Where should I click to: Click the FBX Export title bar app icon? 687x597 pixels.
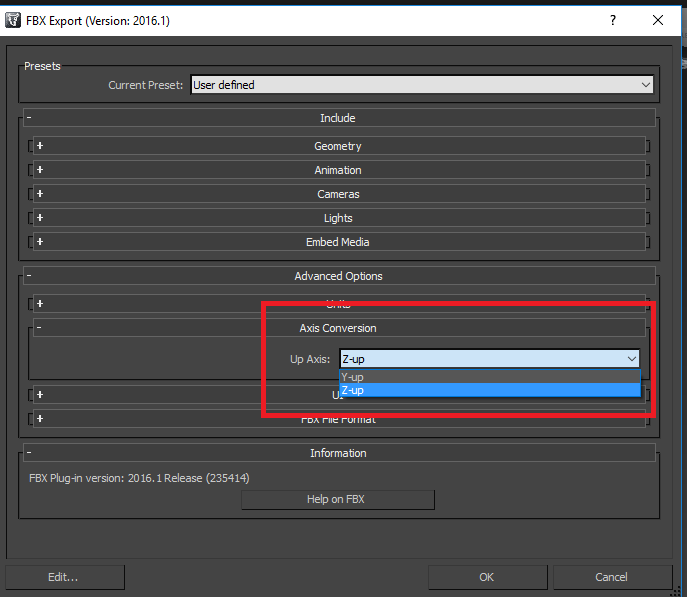coord(13,20)
